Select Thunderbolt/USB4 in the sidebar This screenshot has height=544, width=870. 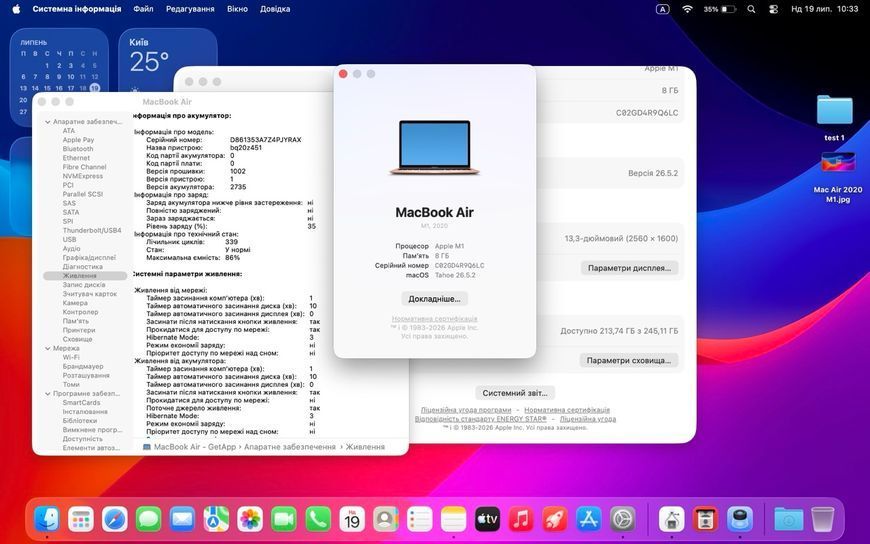pos(92,230)
